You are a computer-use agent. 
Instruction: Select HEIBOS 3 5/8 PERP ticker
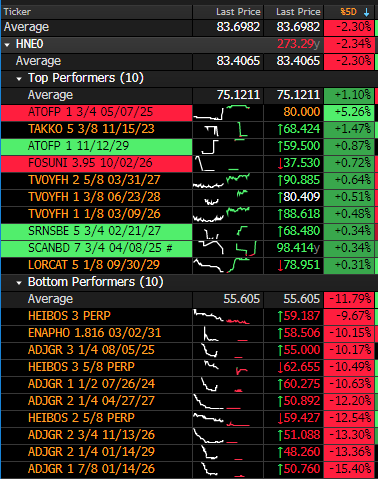click(x=81, y=367)
